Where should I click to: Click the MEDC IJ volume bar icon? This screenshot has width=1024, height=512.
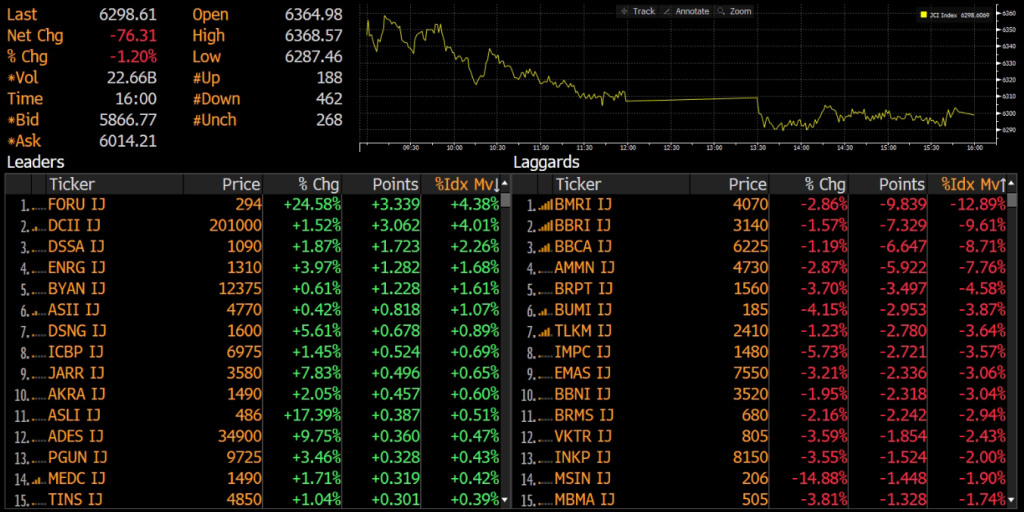(39, 479)
